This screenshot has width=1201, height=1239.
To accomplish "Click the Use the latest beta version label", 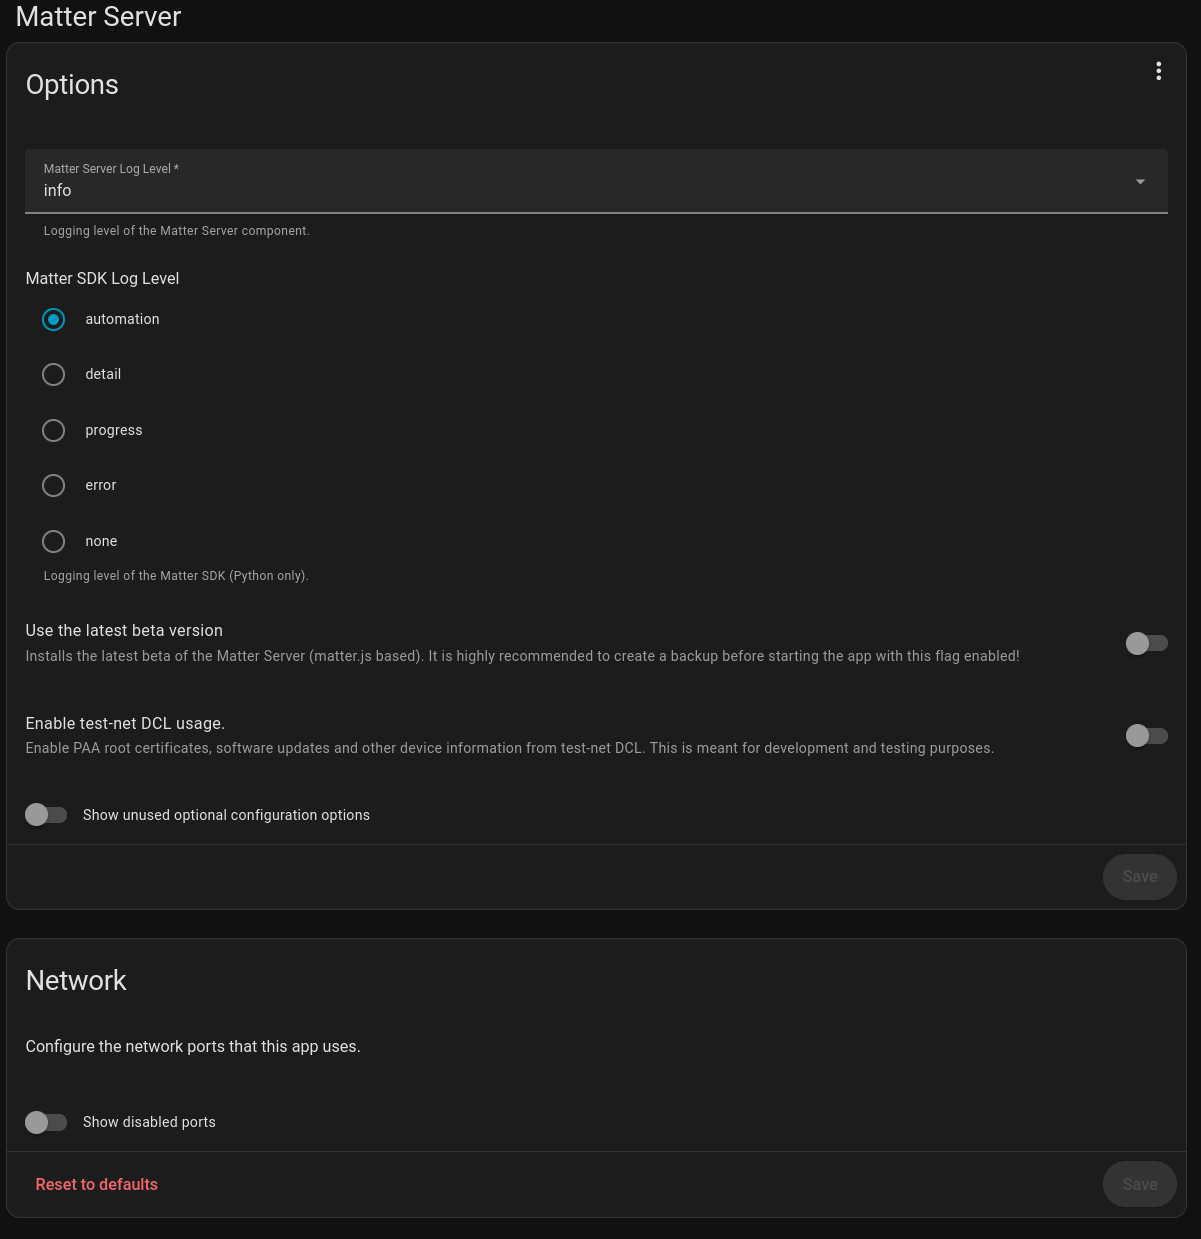I will [x=124, y=631].
